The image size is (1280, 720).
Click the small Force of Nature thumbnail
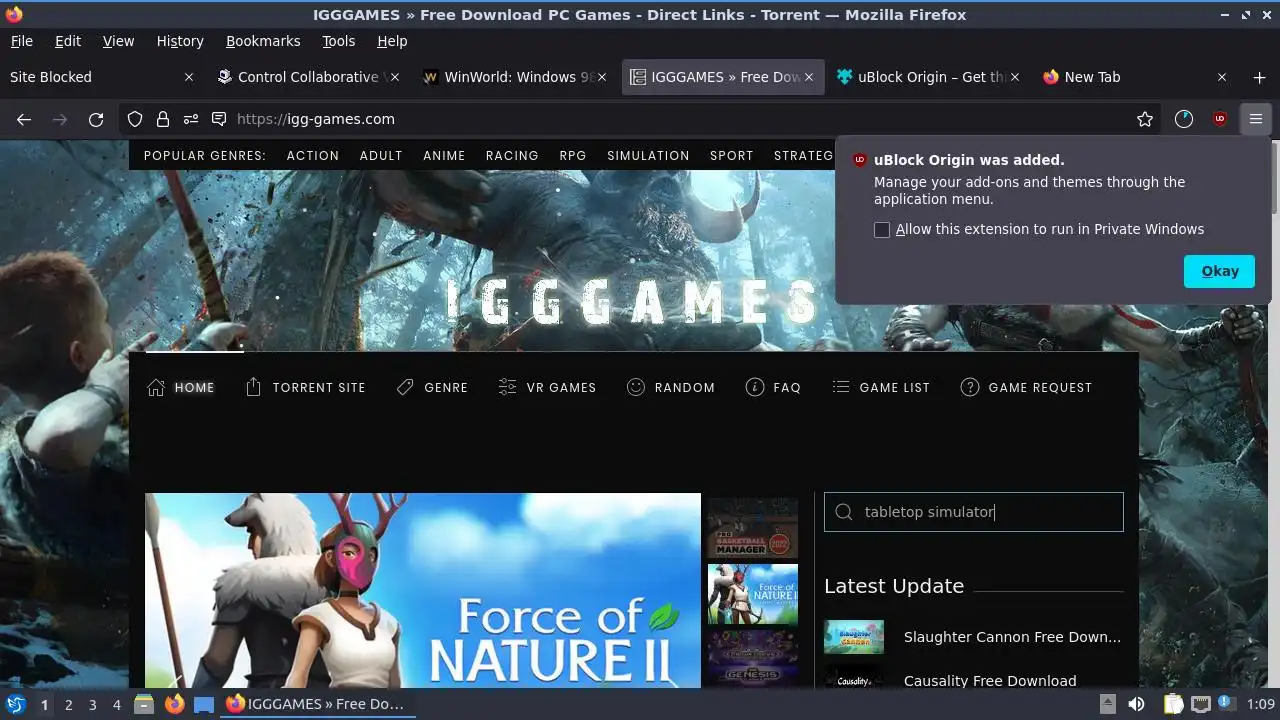coord(753,594)
